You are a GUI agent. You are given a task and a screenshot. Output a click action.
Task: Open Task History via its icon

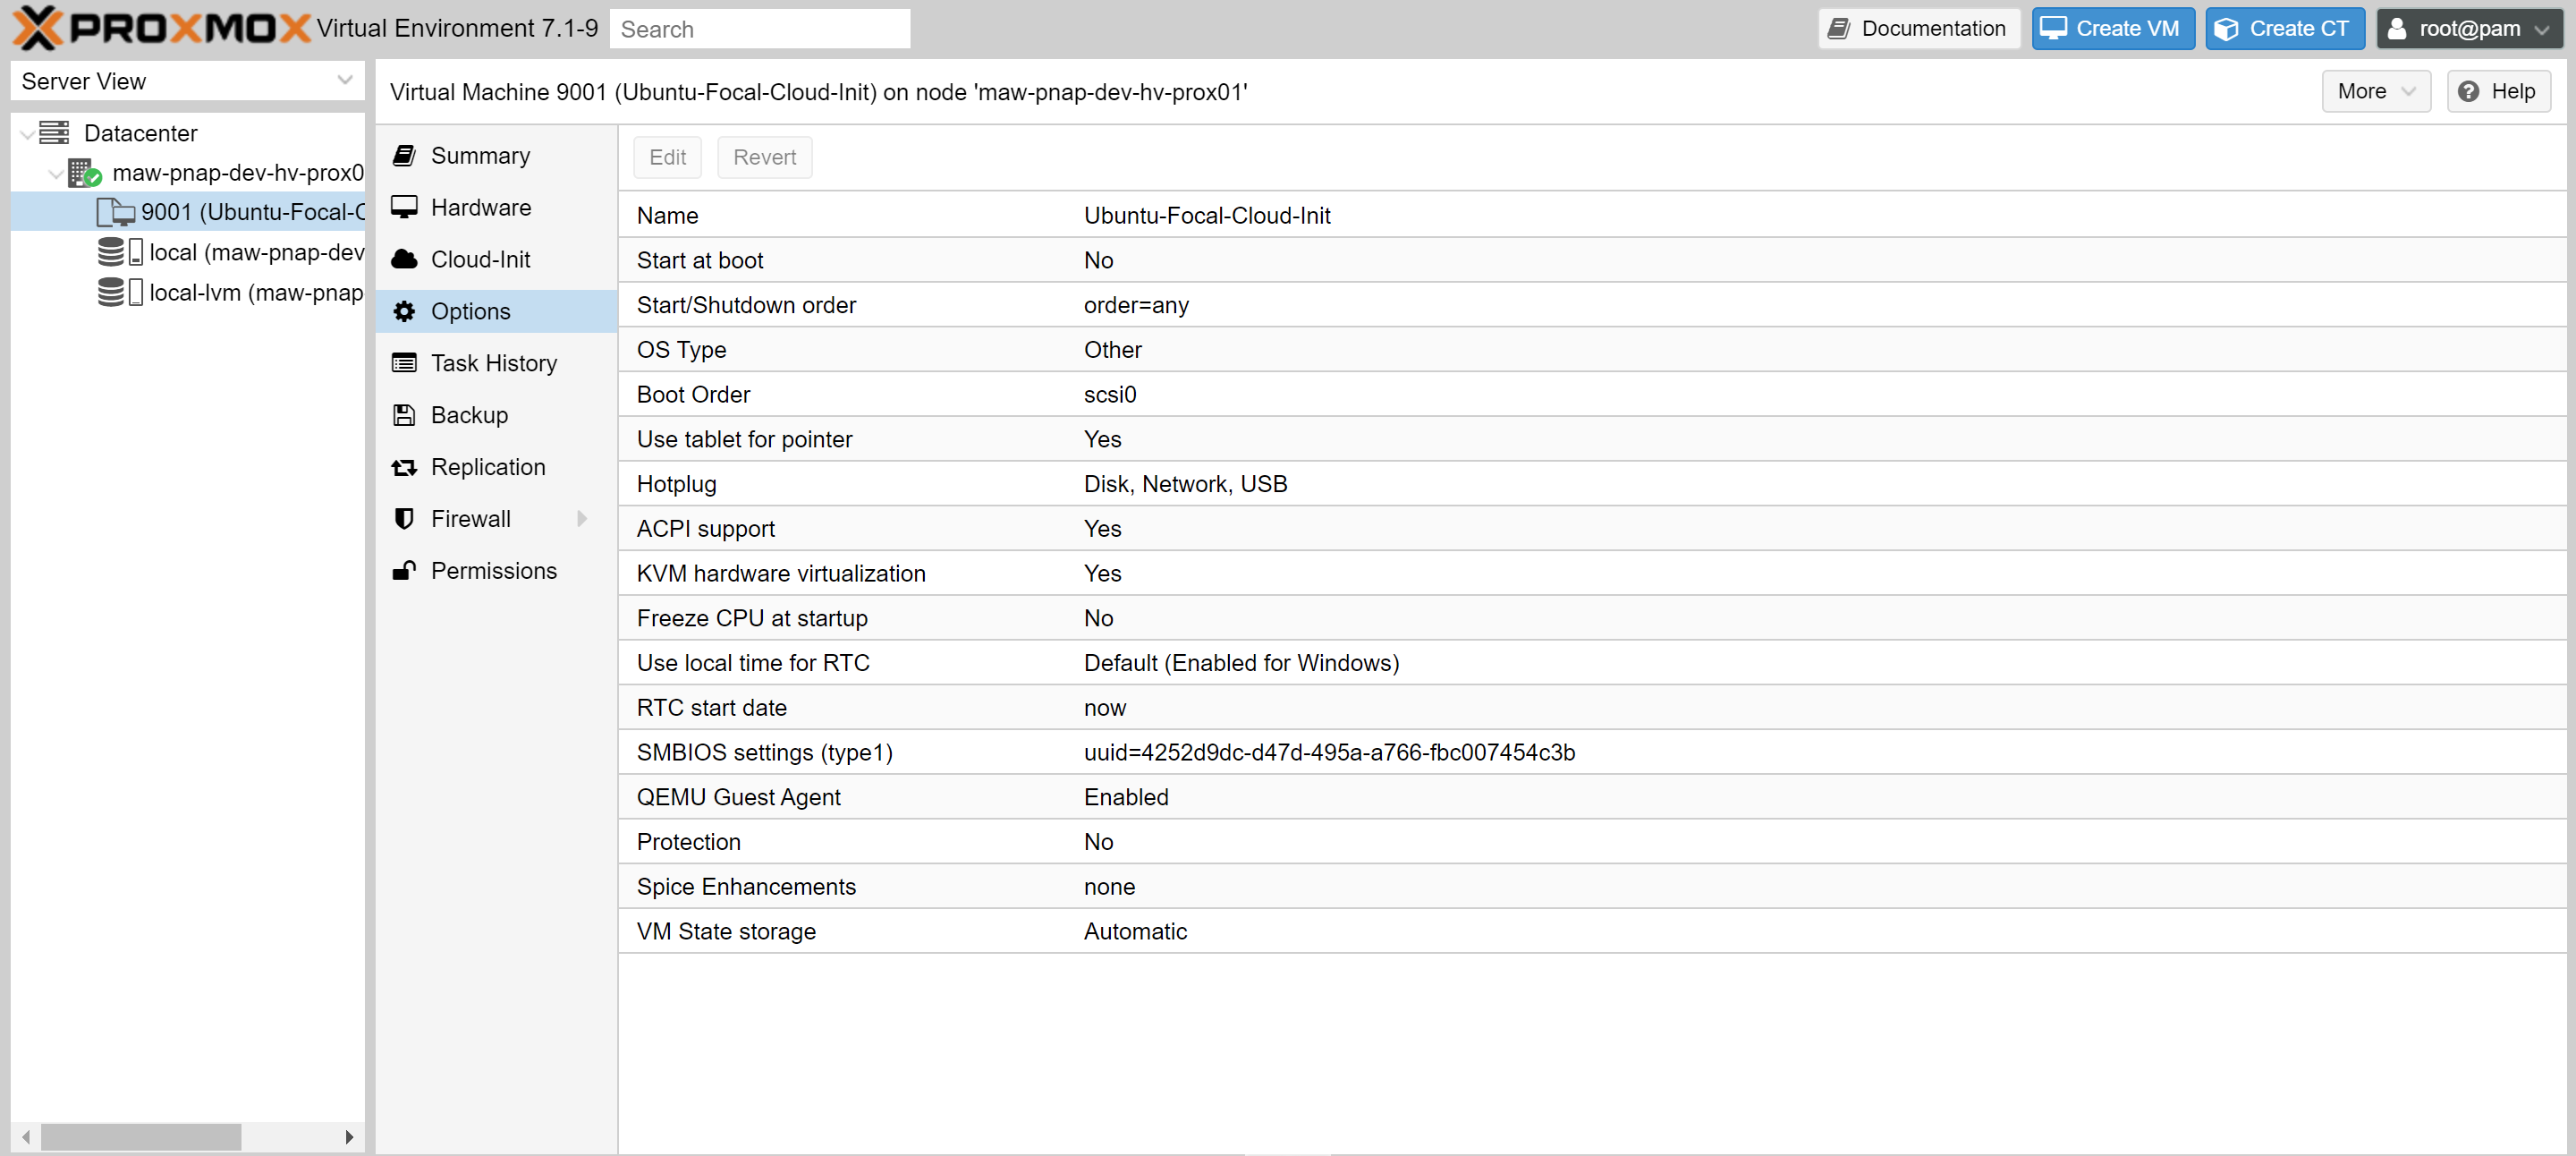[x=404, y=362]
